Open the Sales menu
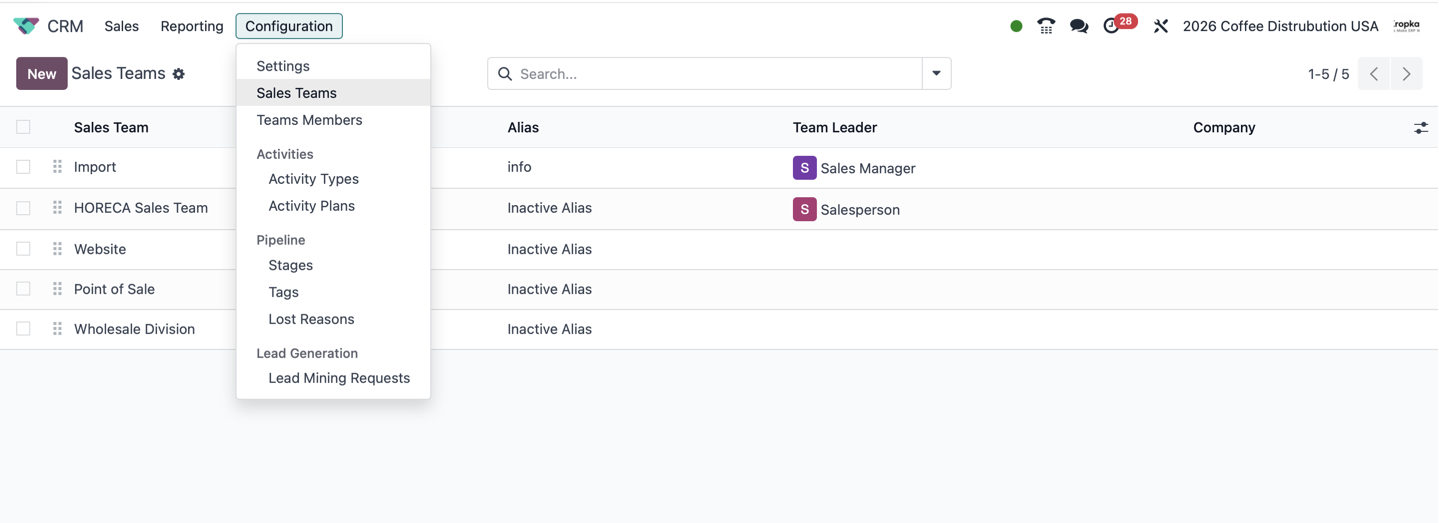 121,26
